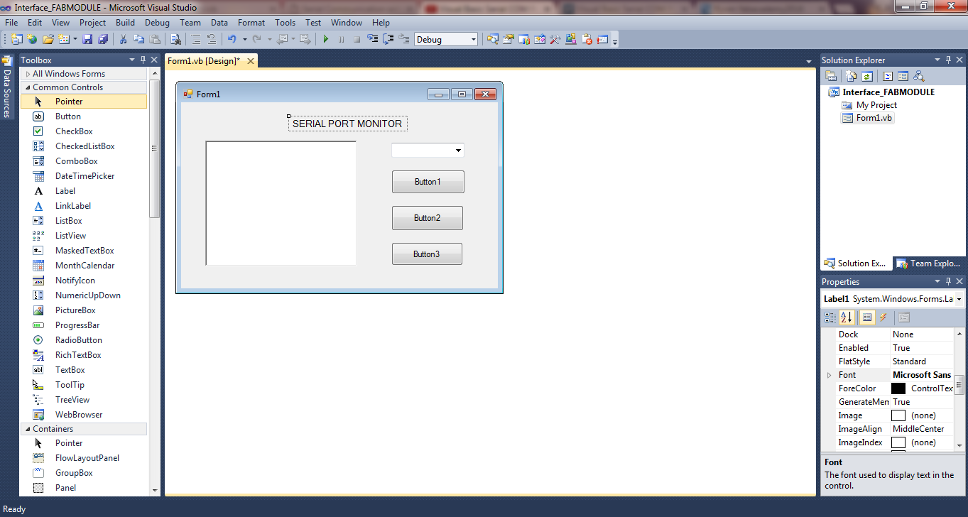Auto-hide the Properties panel with the pushpin icon
Screen dimensions: 968x517
[948, 281]
